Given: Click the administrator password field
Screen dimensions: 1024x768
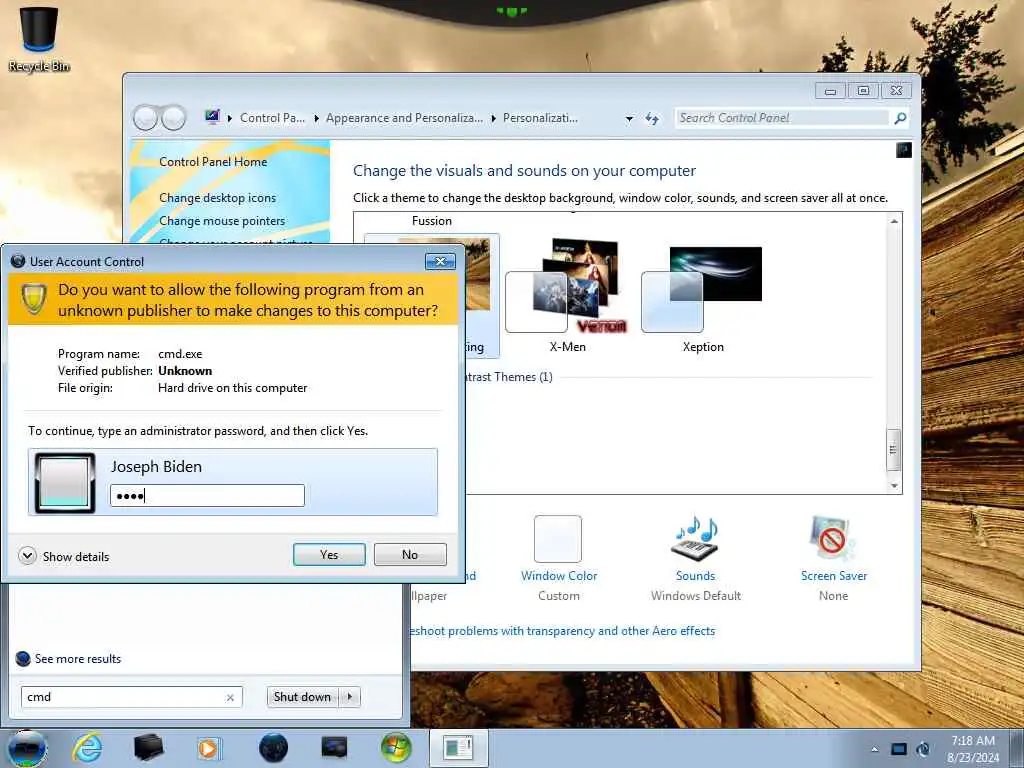Looking at the screenshot, I should coord(207,496).
